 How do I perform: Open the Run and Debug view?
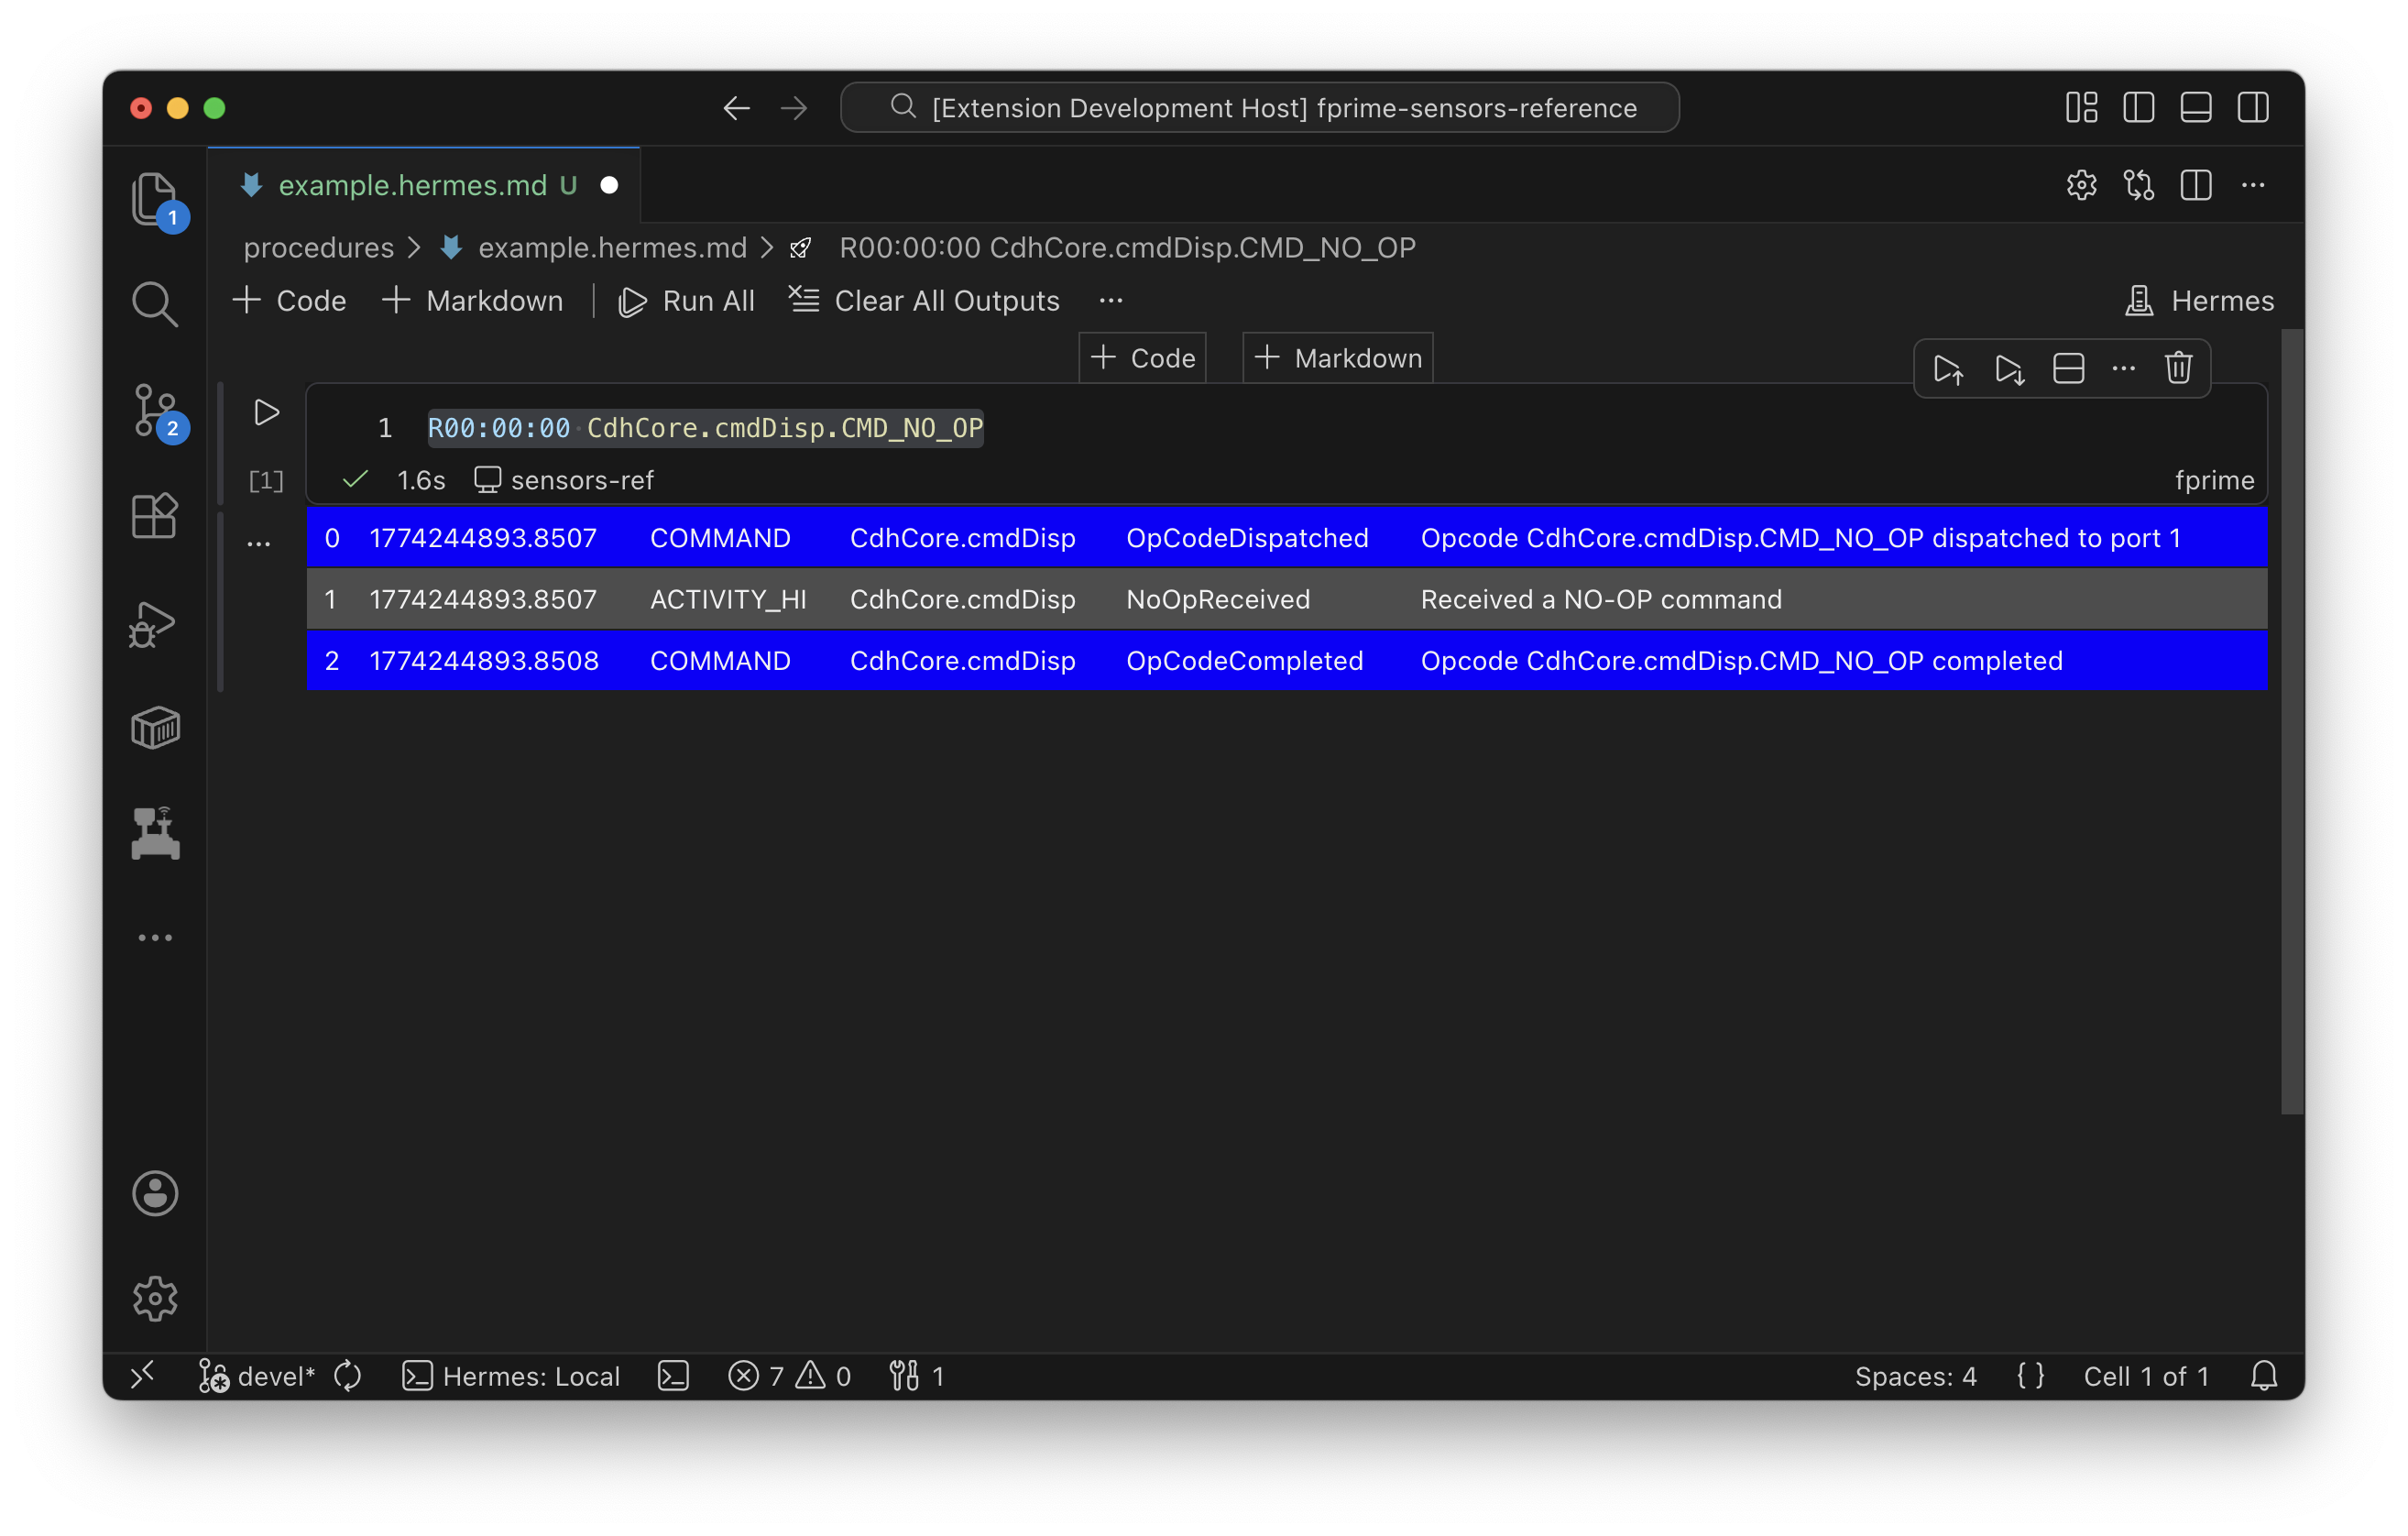[x=154, y=624]
